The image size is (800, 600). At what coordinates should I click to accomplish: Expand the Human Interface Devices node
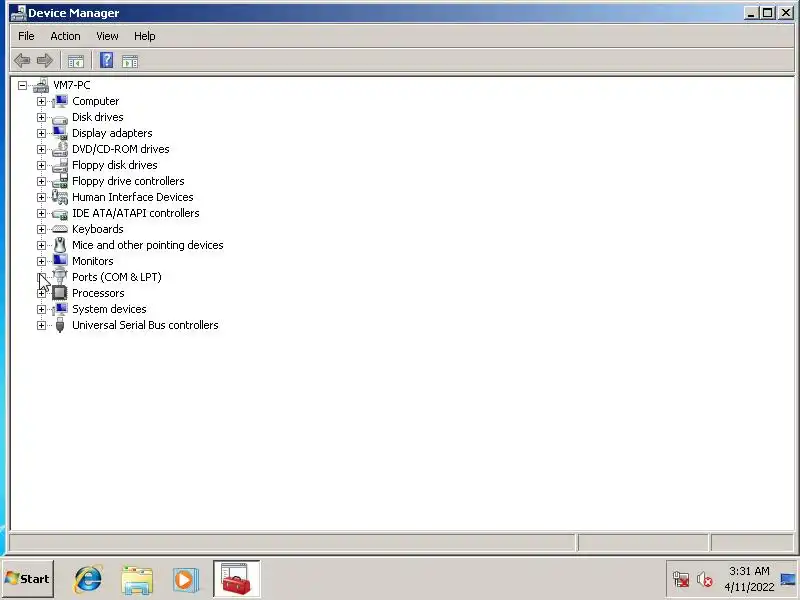41,197
